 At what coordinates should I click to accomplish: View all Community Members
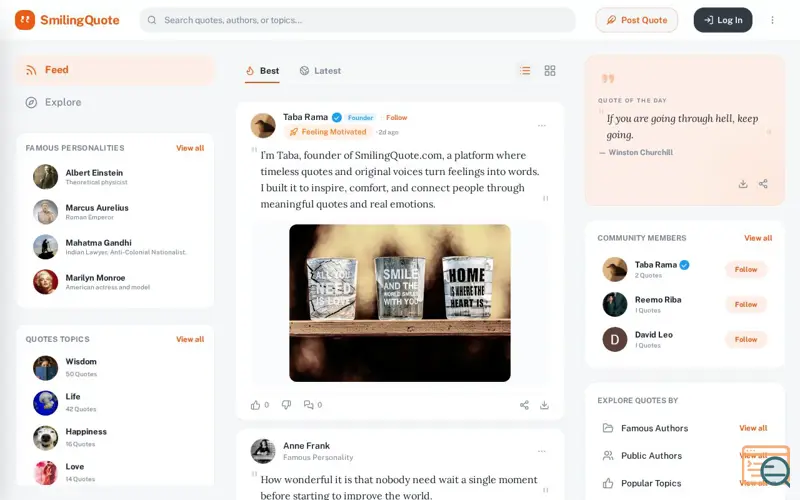(758, 238)
